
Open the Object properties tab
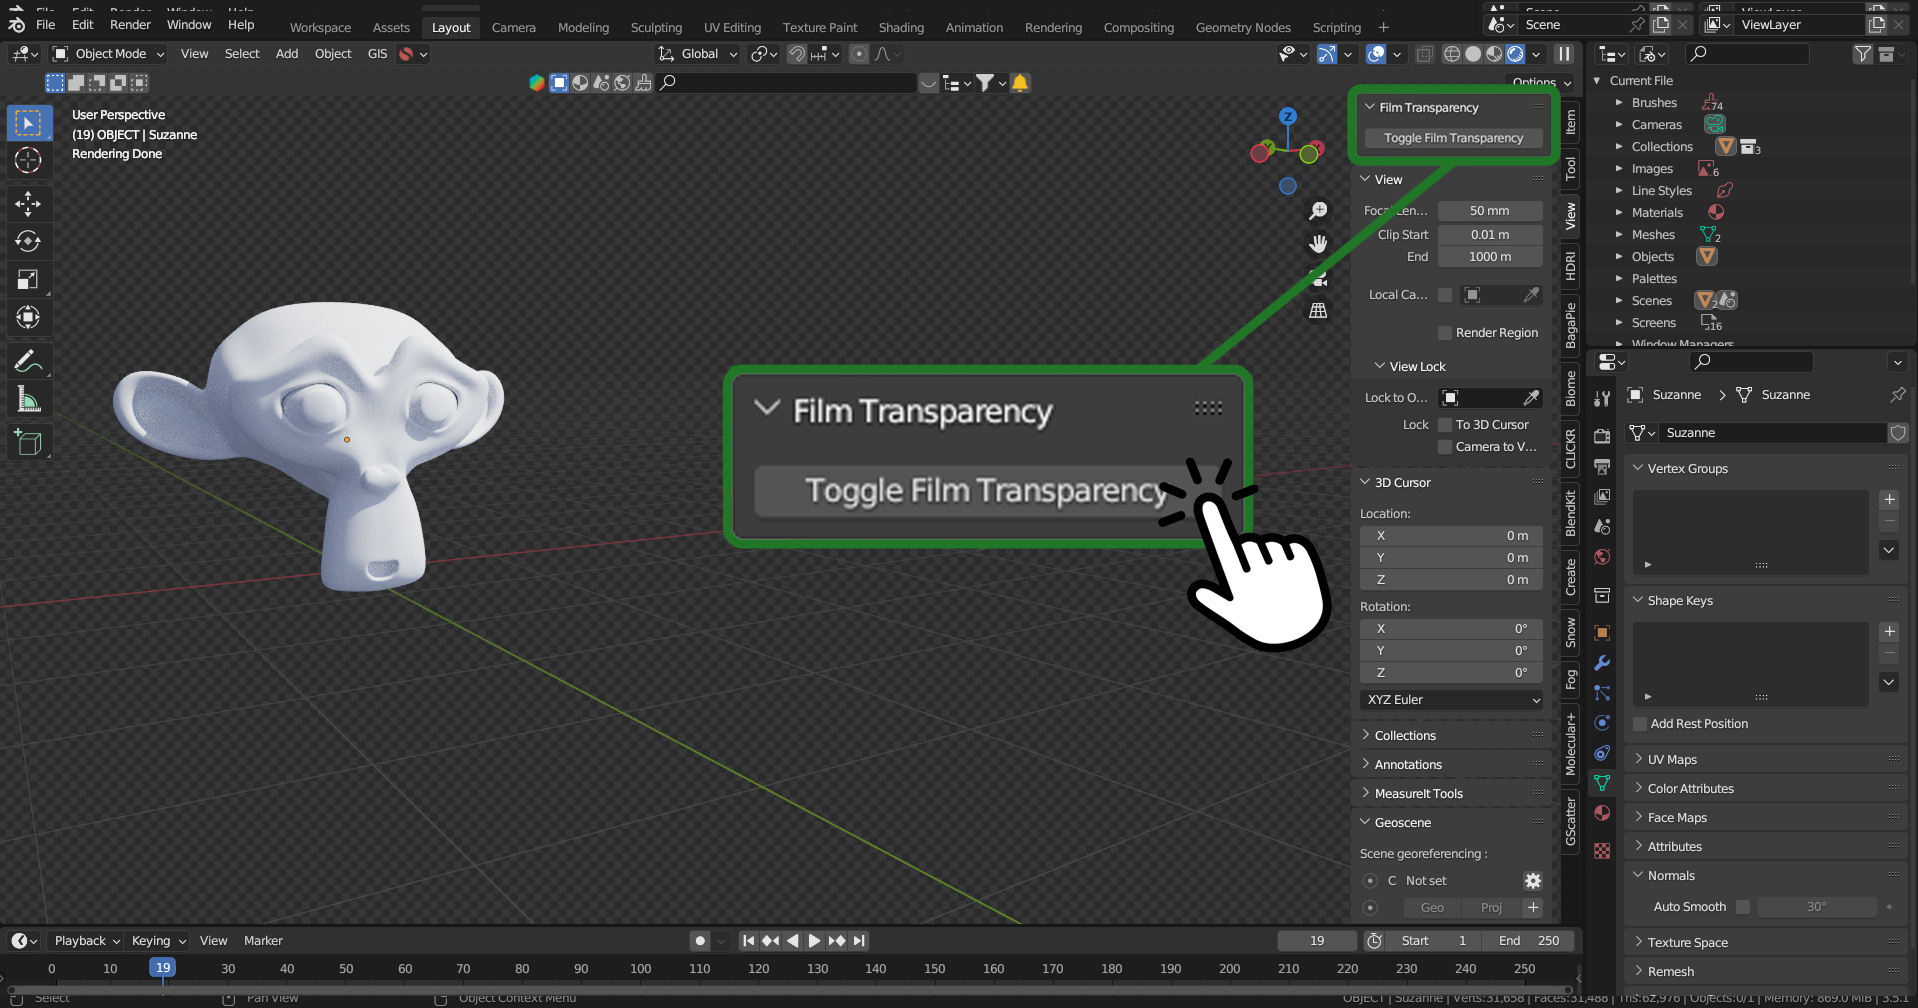tap(1602, 632)
